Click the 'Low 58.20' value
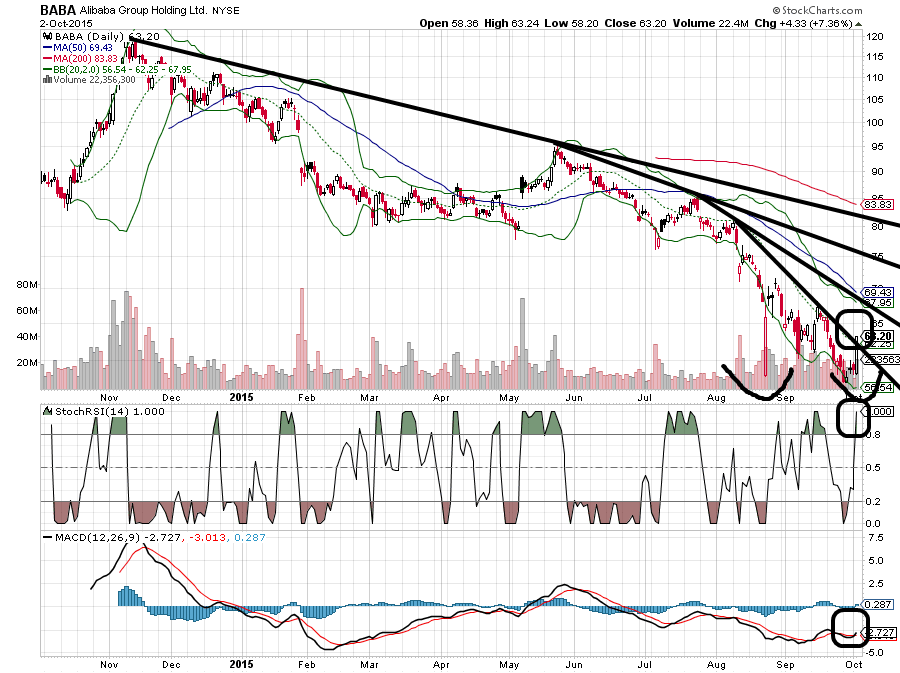Image resolution: width=900 pixels, height=673 pixels. (571, 23)
